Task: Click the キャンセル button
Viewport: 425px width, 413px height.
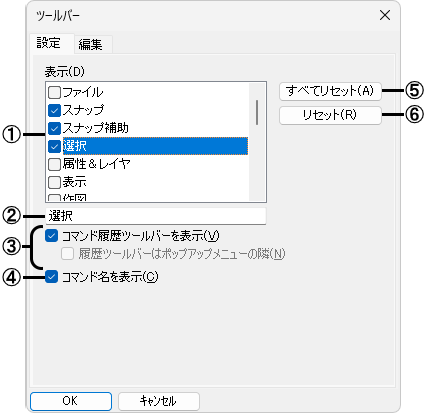Action: (159, 401)
